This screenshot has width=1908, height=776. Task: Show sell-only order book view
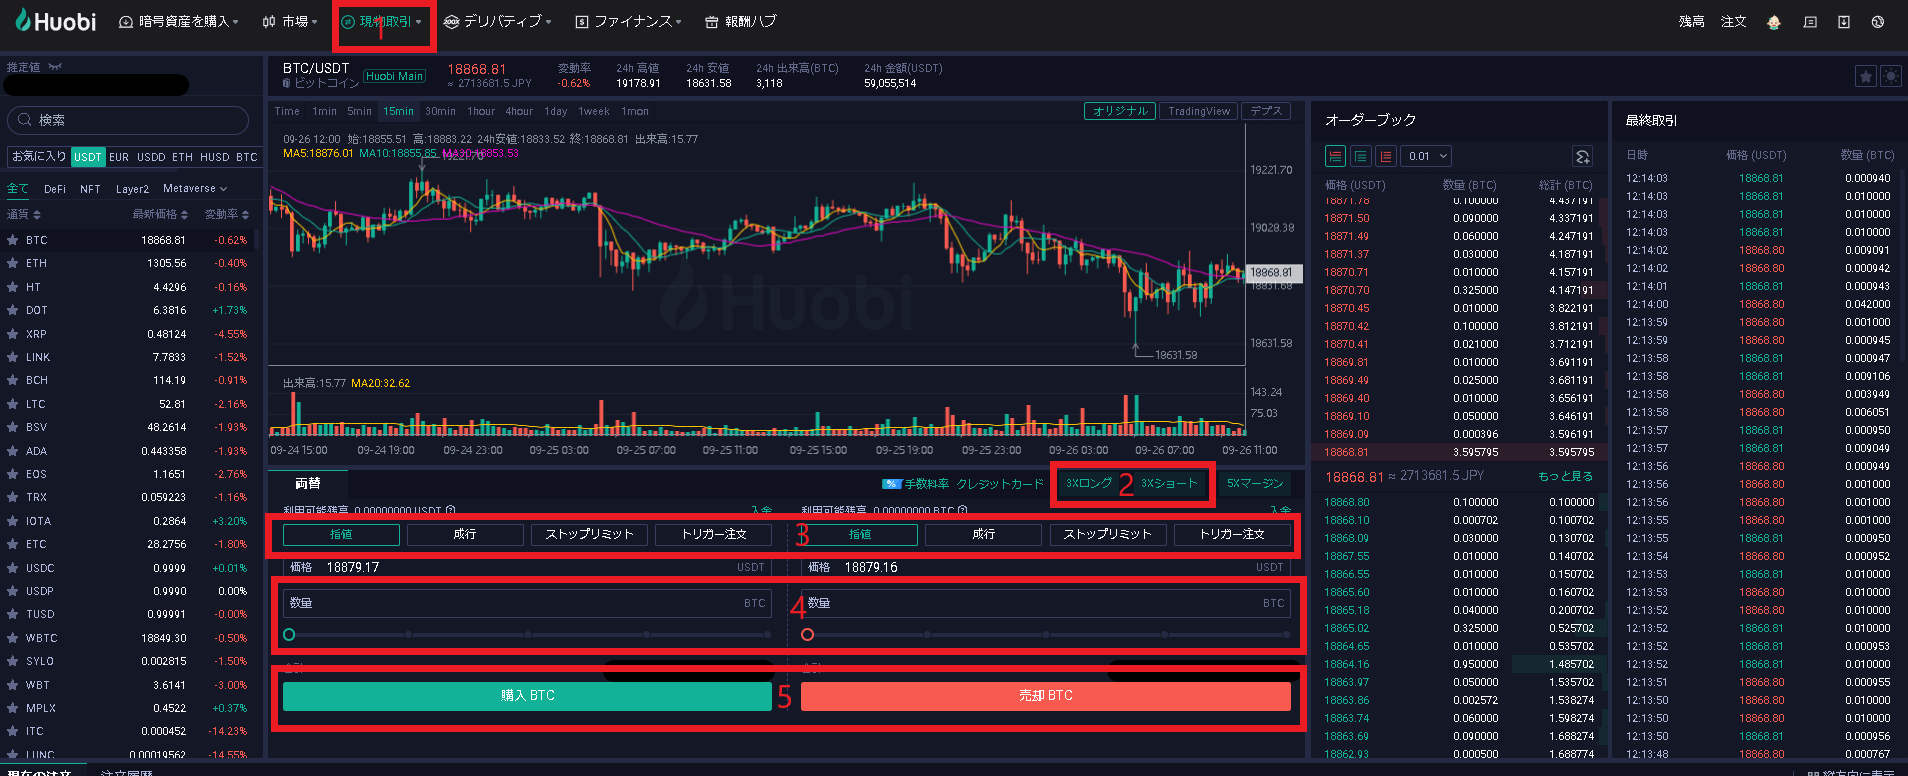1385,156
